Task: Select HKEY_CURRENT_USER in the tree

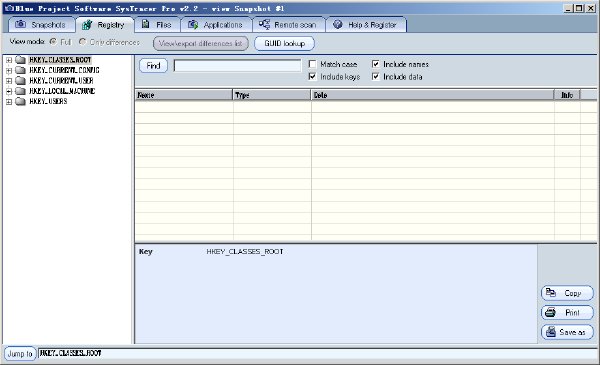Action: click(x=61, y=81)
